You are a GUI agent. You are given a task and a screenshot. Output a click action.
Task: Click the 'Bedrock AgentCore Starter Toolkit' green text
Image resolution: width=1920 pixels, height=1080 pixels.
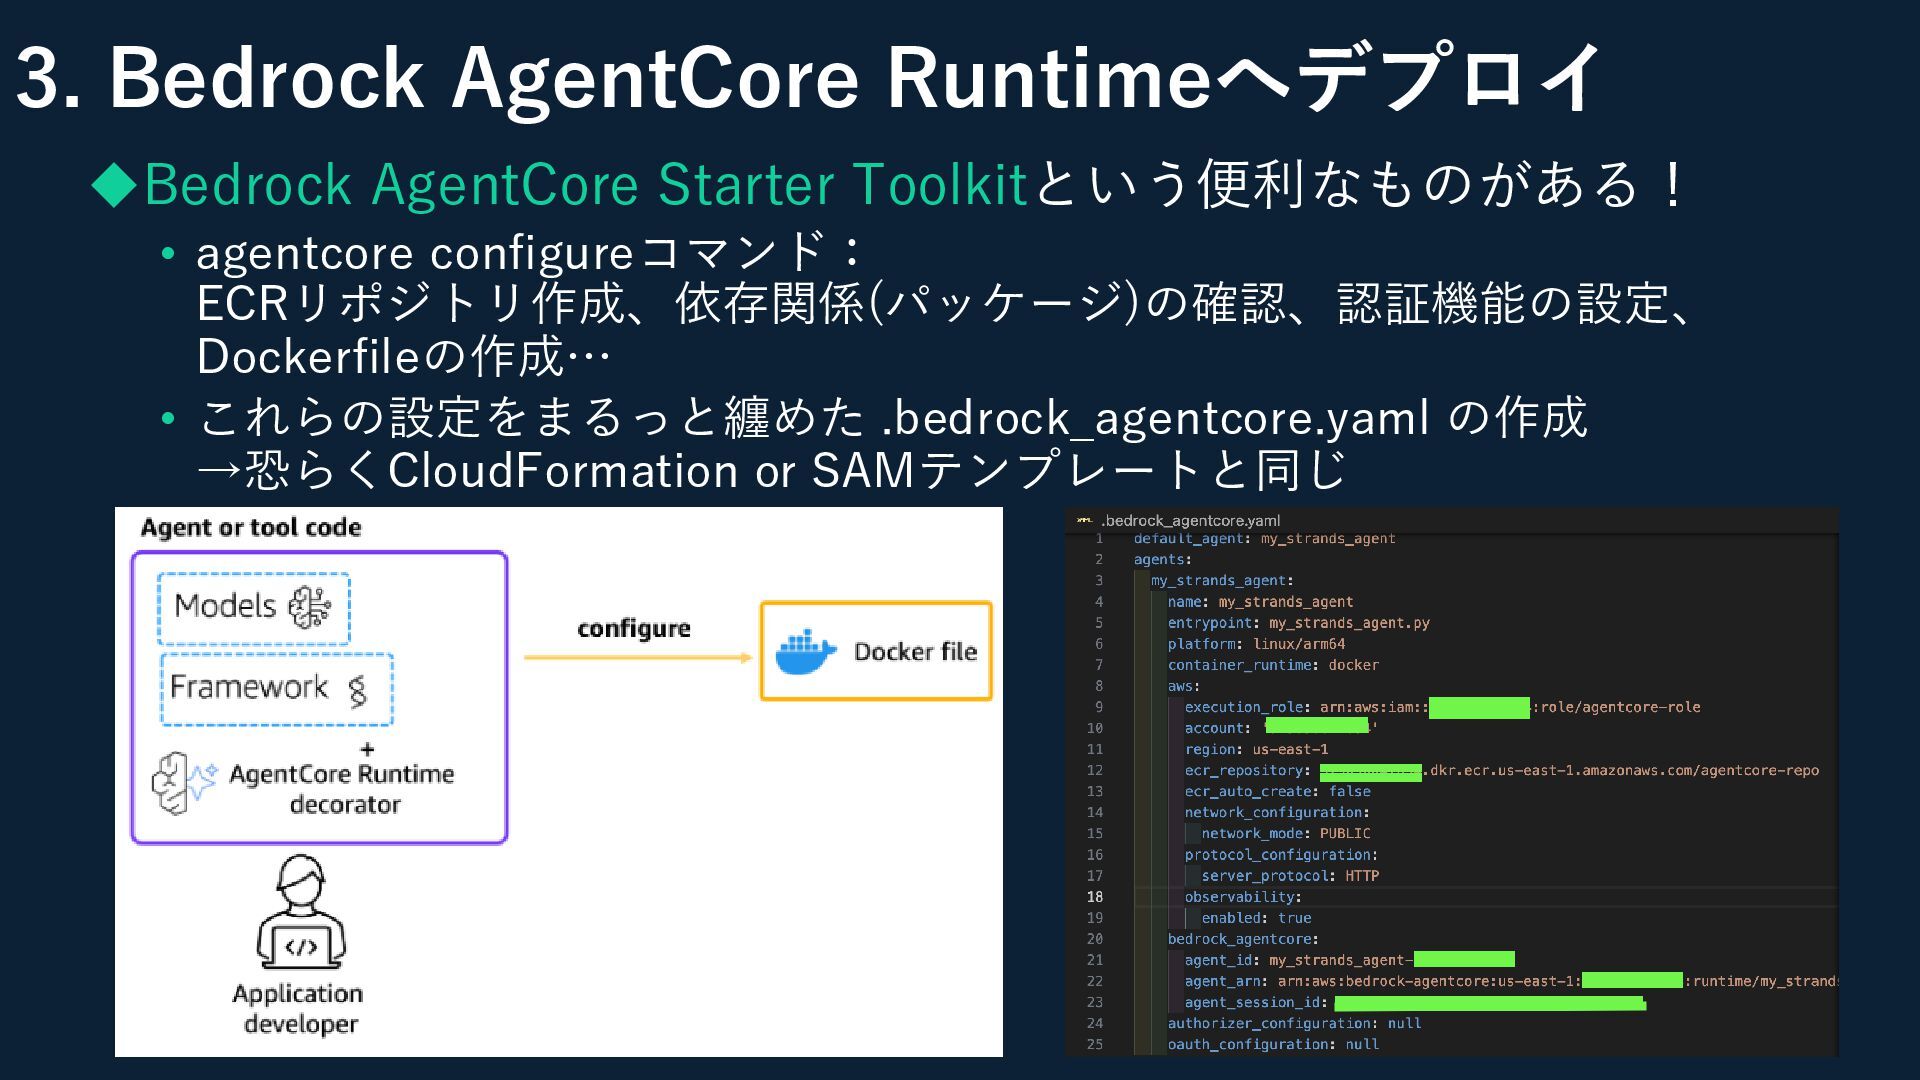coord(586,184)
